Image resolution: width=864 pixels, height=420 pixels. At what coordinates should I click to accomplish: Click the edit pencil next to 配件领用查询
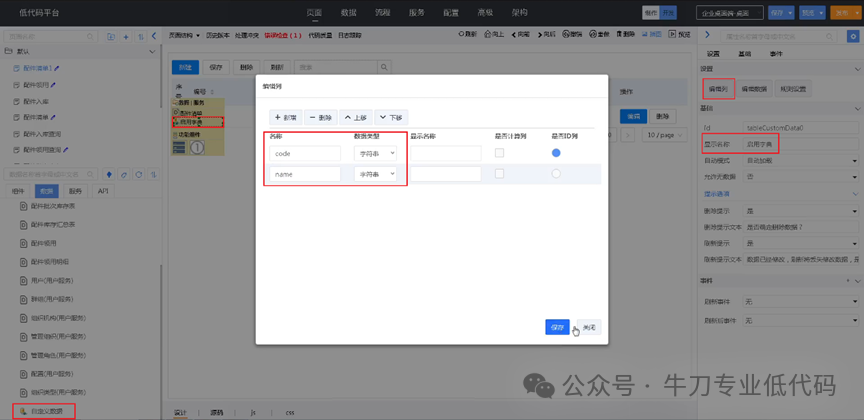66,149
